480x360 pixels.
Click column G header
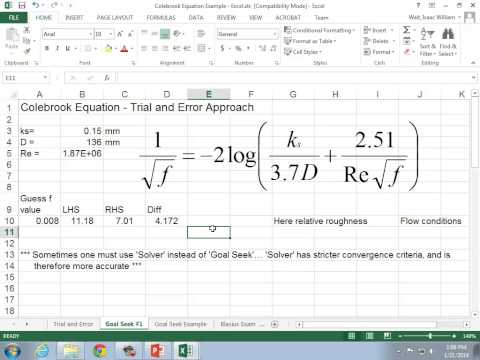point(293,94)
